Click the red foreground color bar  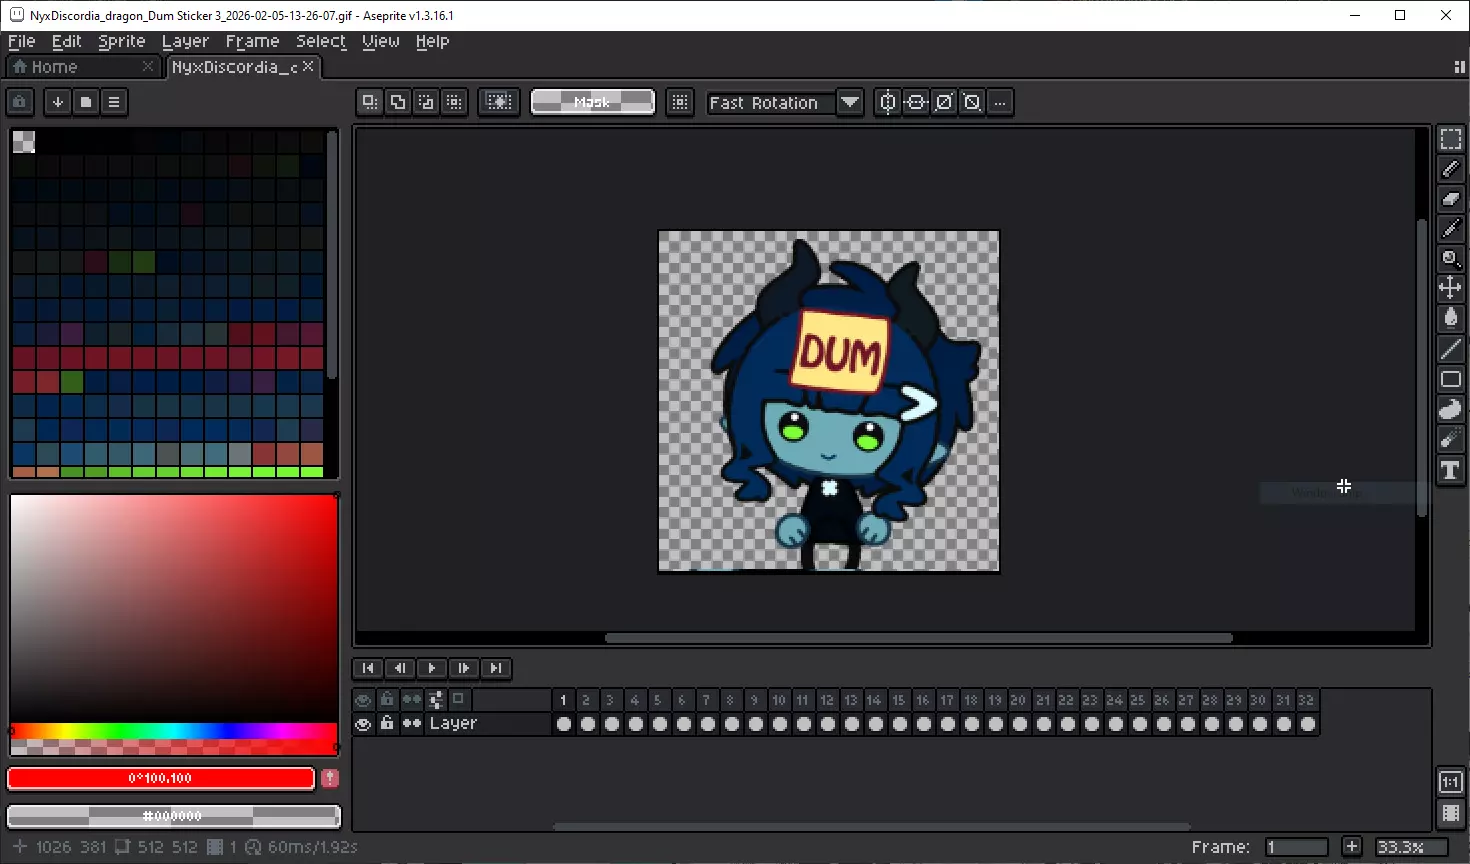click(161, 778)
